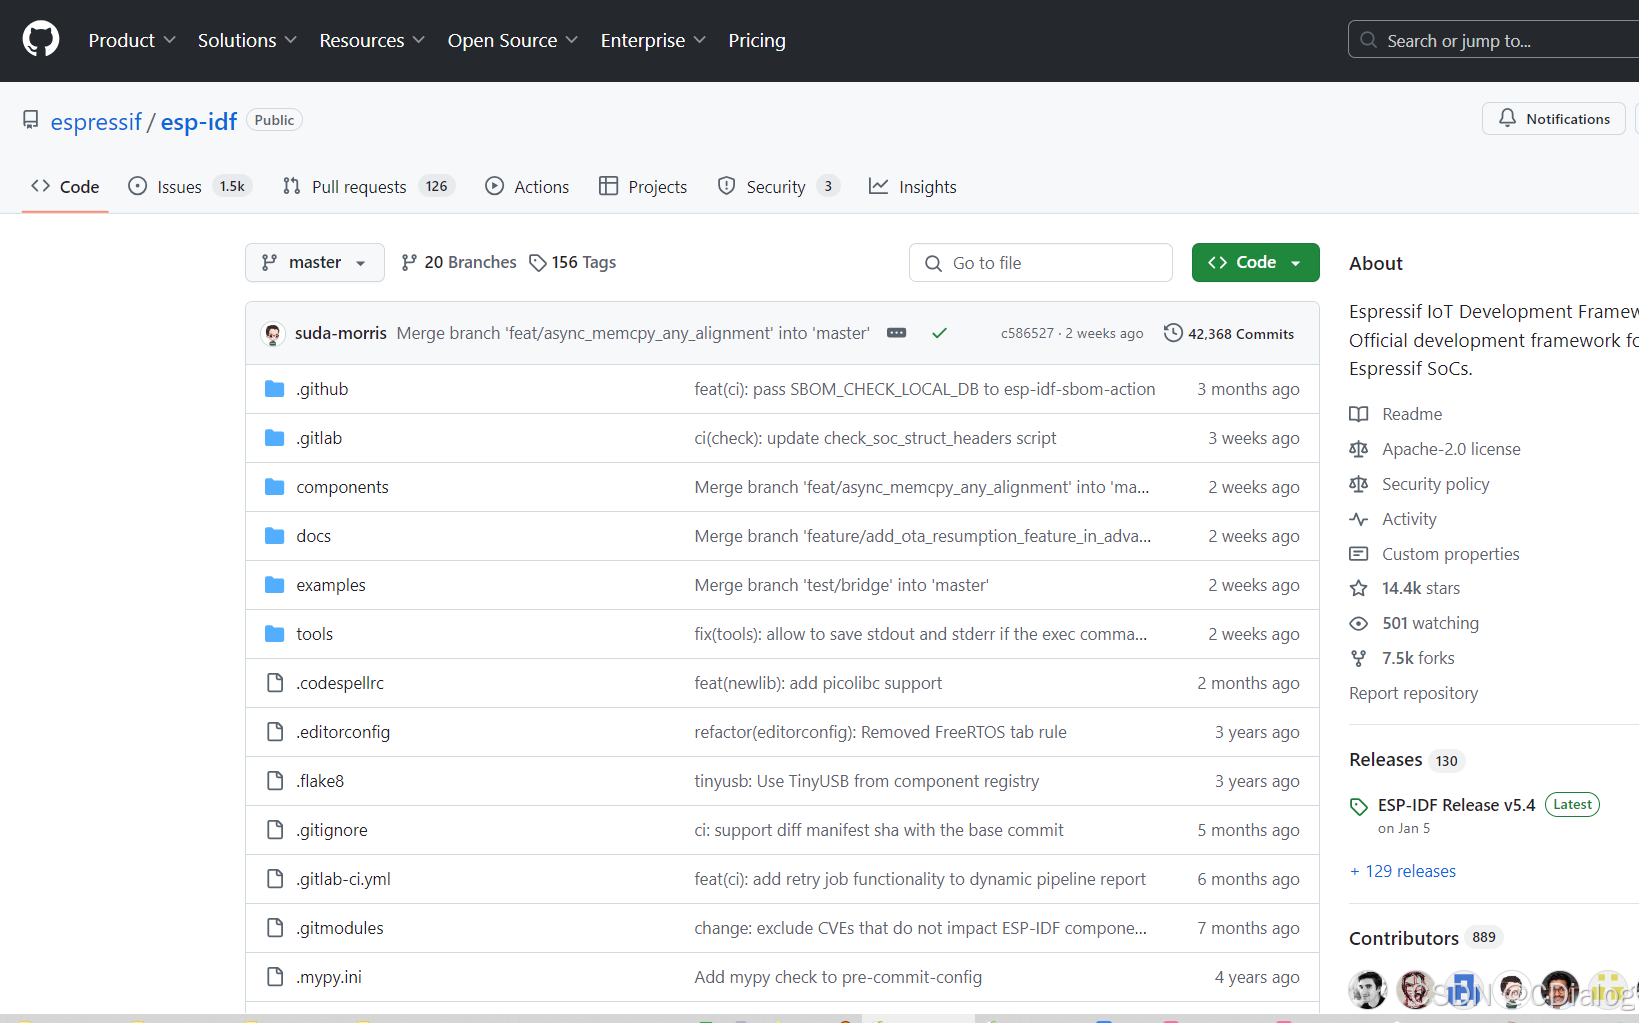The height and width of the screenshot is (1023, 1639).
Task: Expand the Solutions menu
Action: click(x=247, y=40)
